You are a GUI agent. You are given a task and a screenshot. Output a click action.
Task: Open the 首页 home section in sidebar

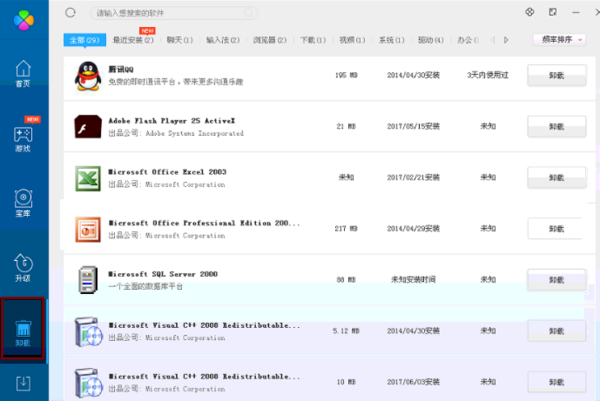point(23,74)
